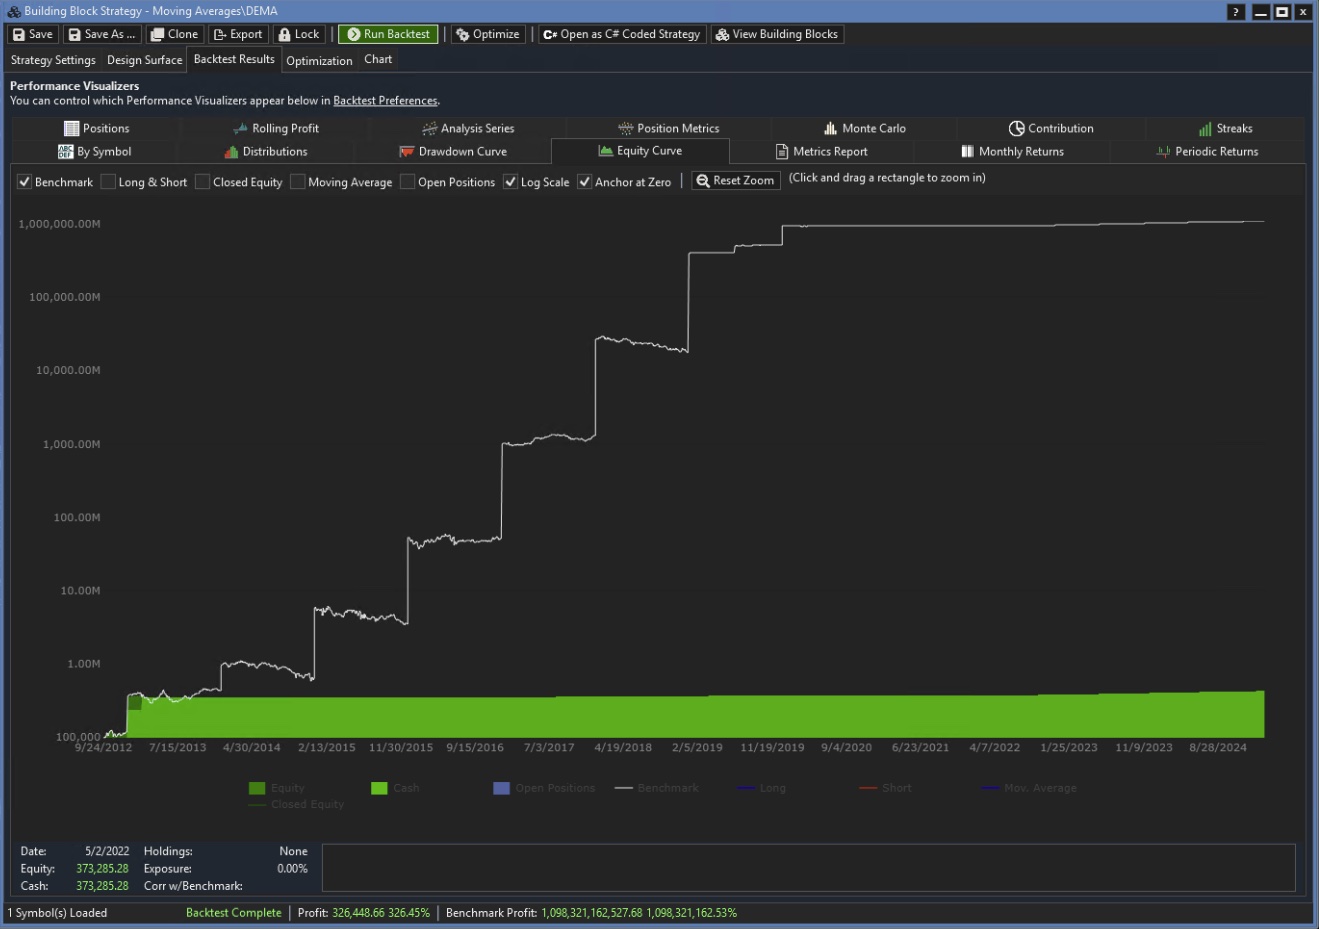Click the help question mark button
This screenshot has height=929, width=1319.
[1236, 12]
